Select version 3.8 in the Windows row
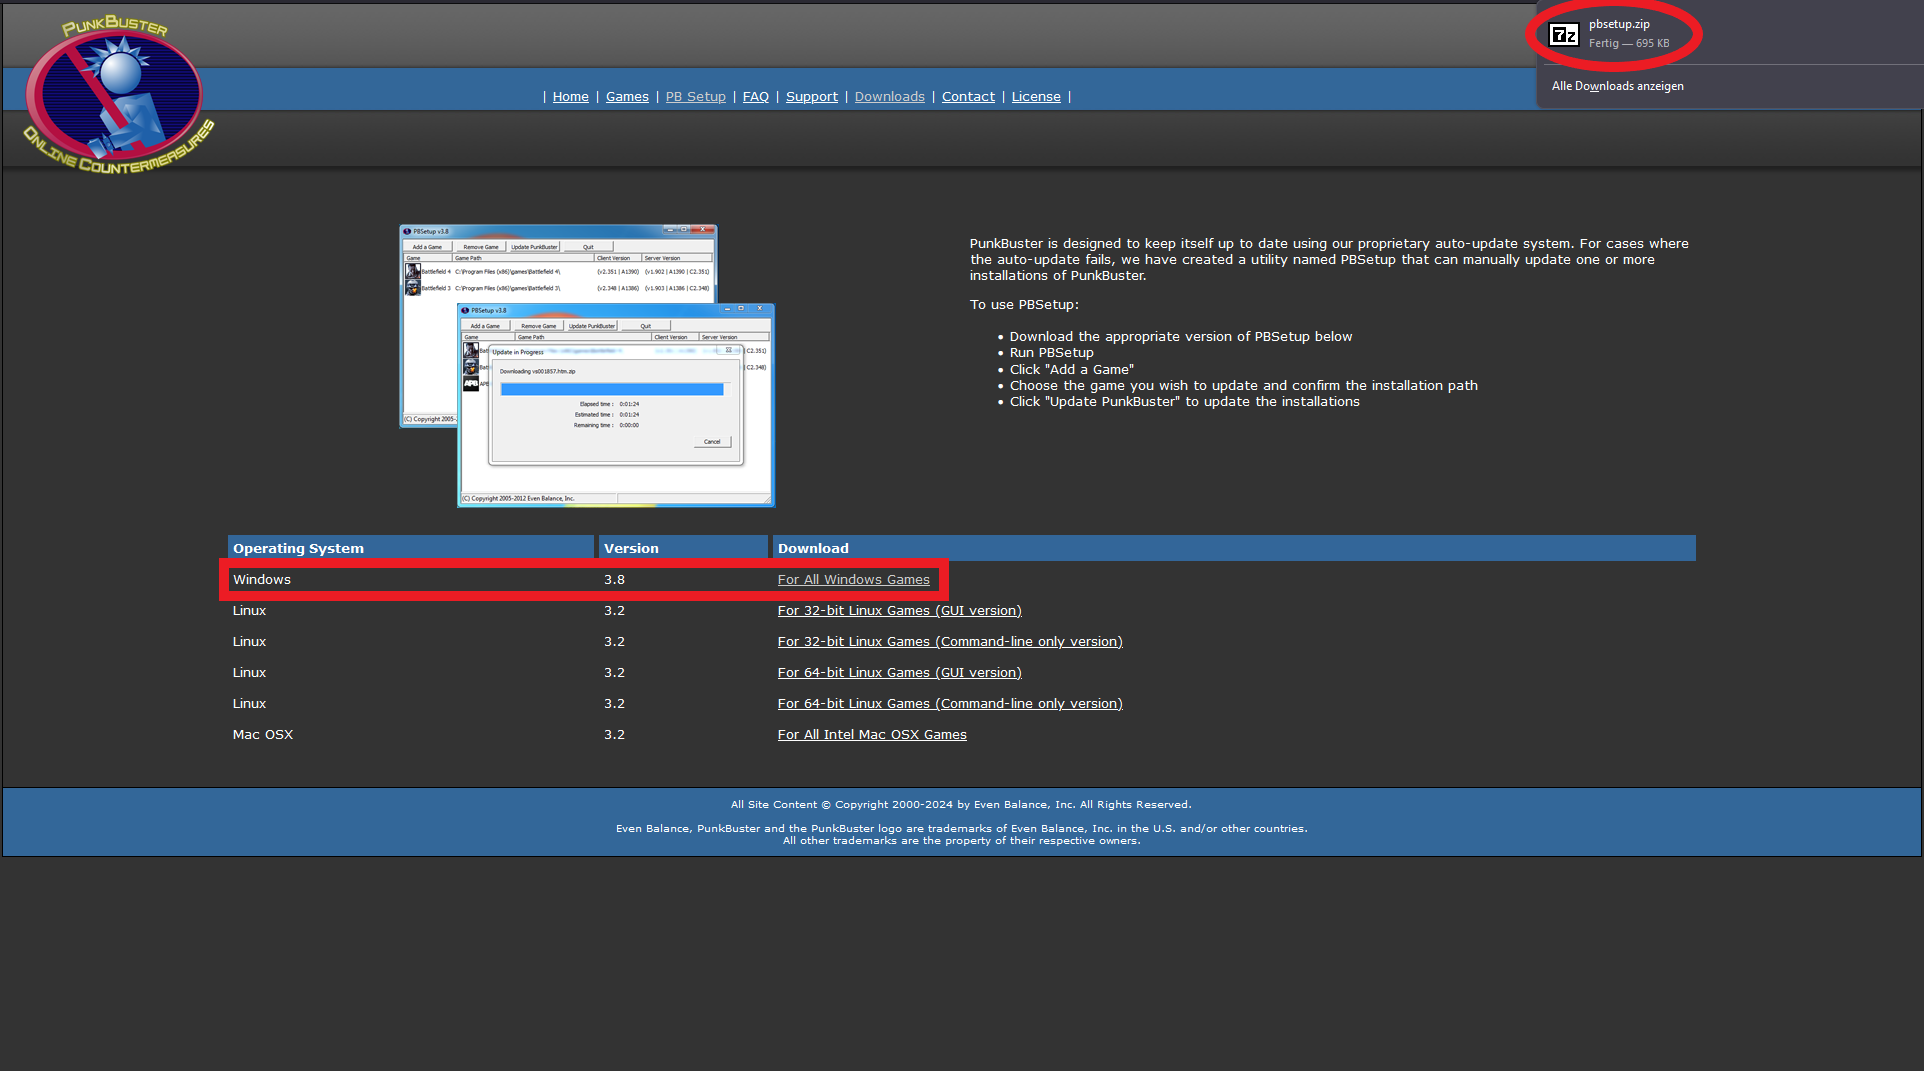This screenshot has height=1071, width=1924. (614, 580)
